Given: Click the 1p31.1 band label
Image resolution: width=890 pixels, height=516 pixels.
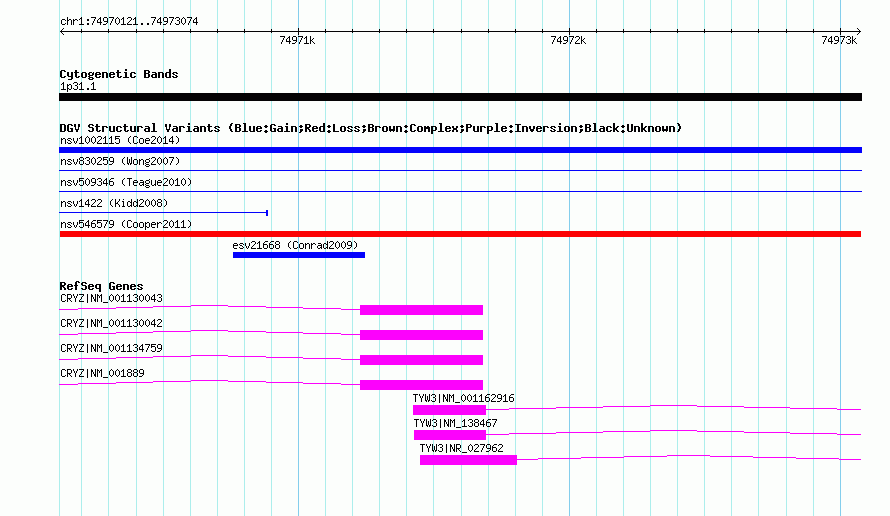Looking at the screenshot, I should coord(78,86).
